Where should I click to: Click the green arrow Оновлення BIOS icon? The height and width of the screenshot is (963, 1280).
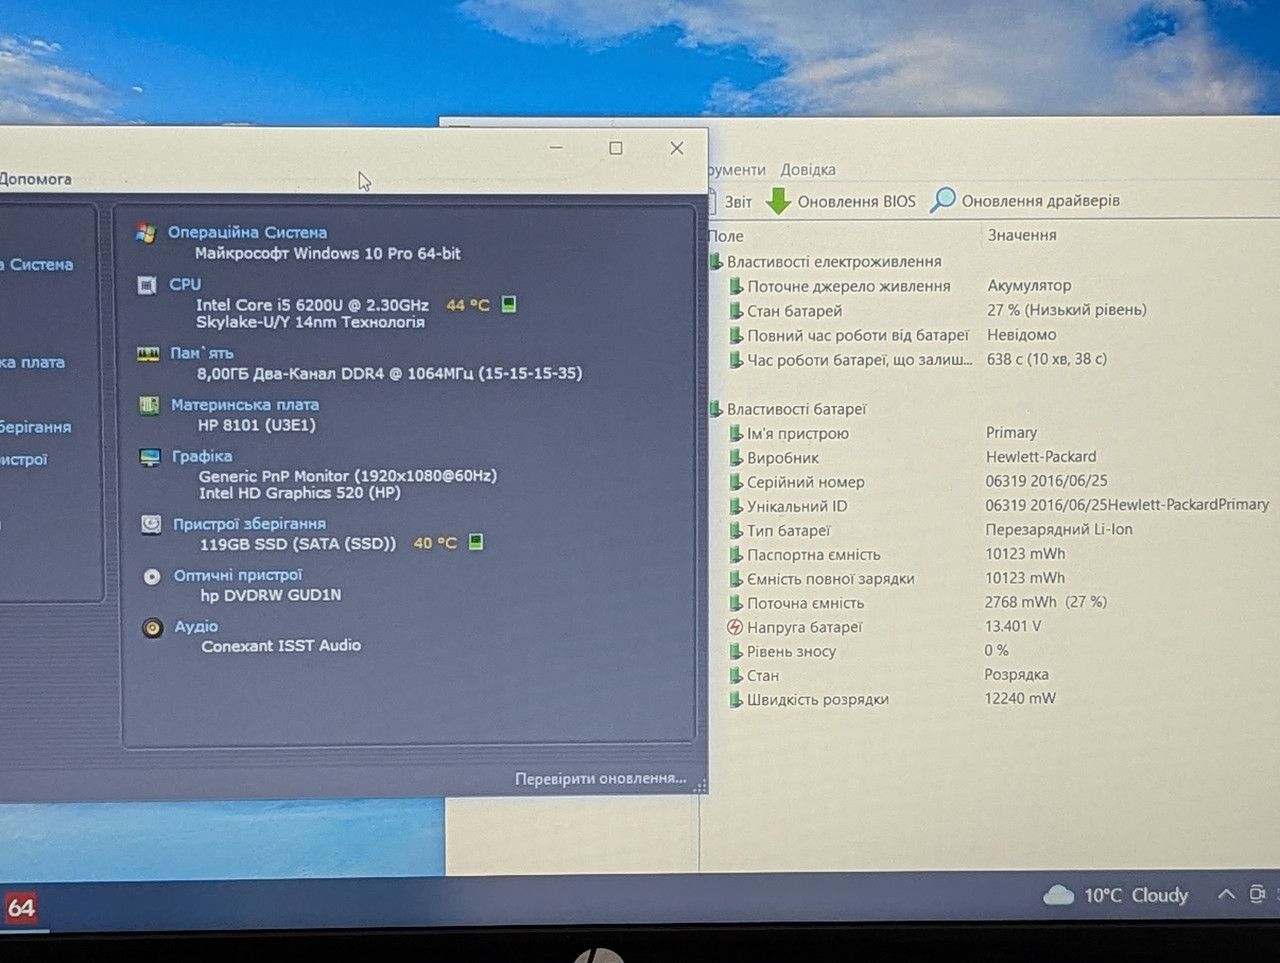pyautogui.click(x=778, y=201)
